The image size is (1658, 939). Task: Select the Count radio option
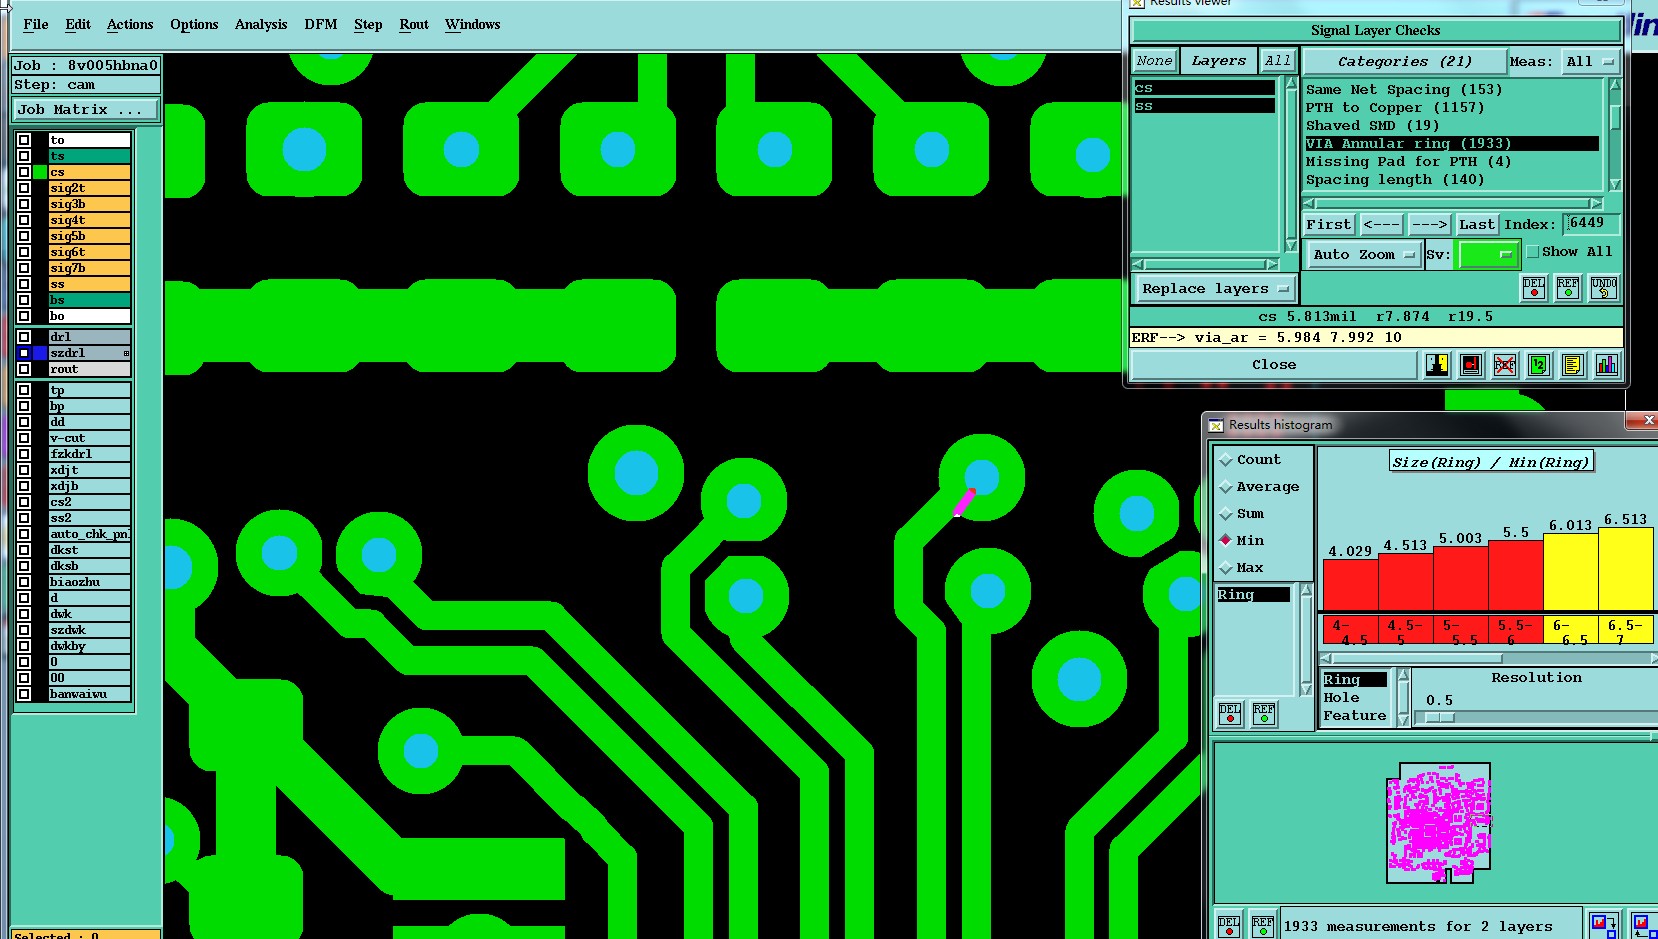pos(1226,460)
